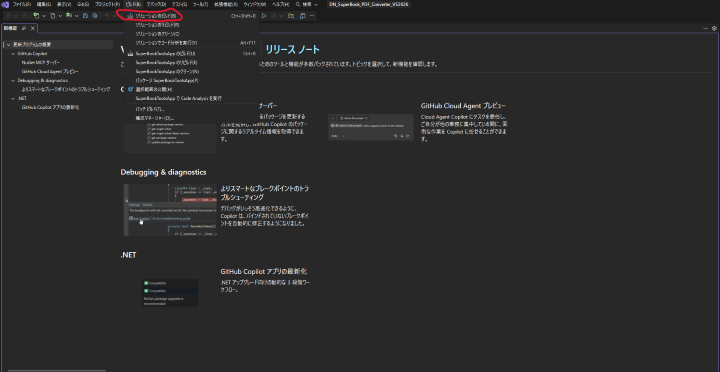720x372 pixels.
Task: Click the breakpoint troubleshooting thumbnail image
Action: [x=170, y=210]
